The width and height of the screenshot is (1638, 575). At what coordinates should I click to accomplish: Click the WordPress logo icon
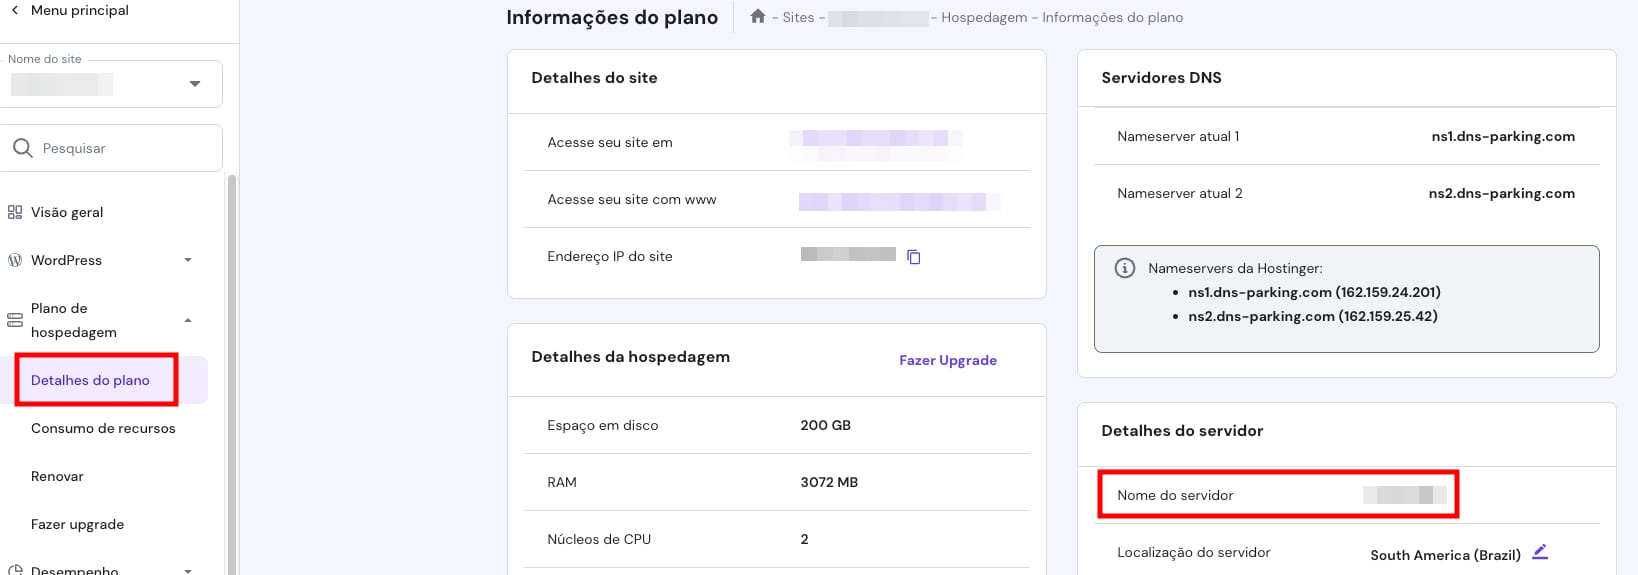pos(15,260)
